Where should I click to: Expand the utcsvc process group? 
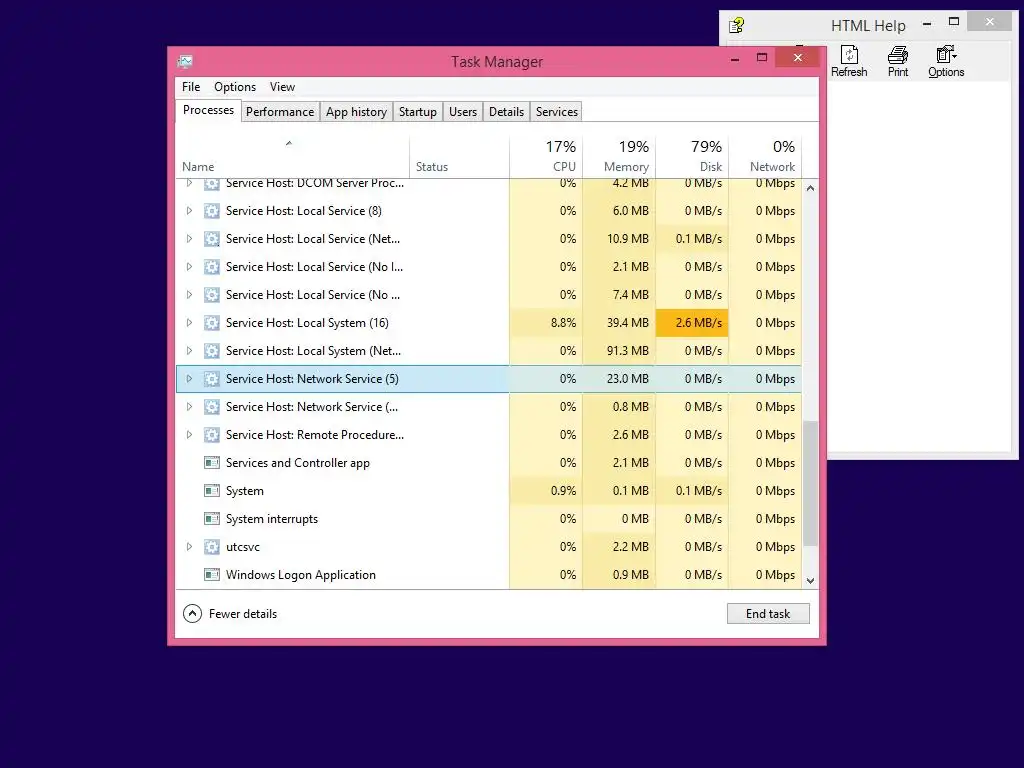(189, 547)
